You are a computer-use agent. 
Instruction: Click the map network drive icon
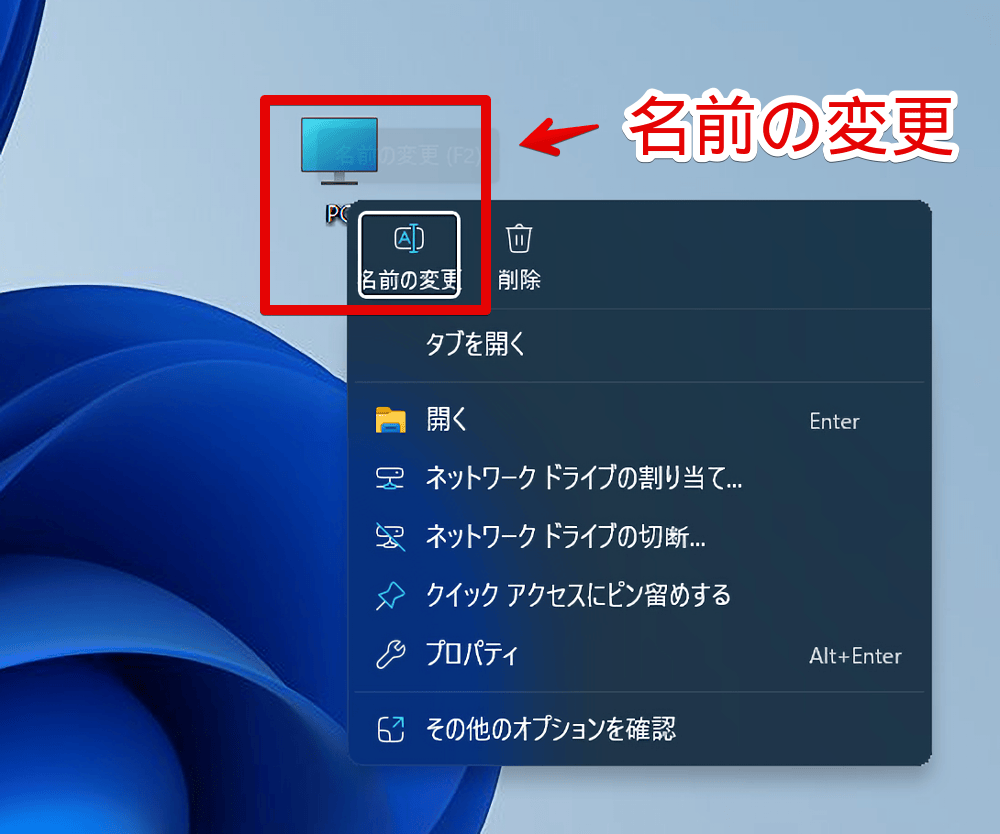coord(390,479)
